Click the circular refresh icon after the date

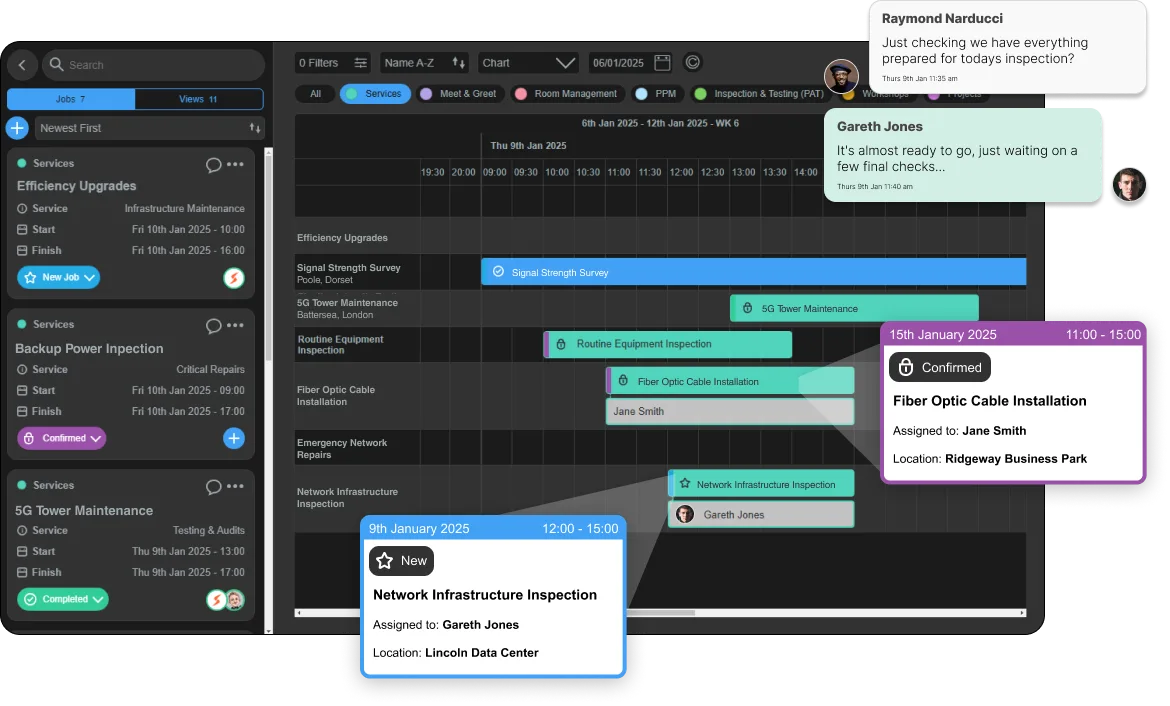click(693, 63)
